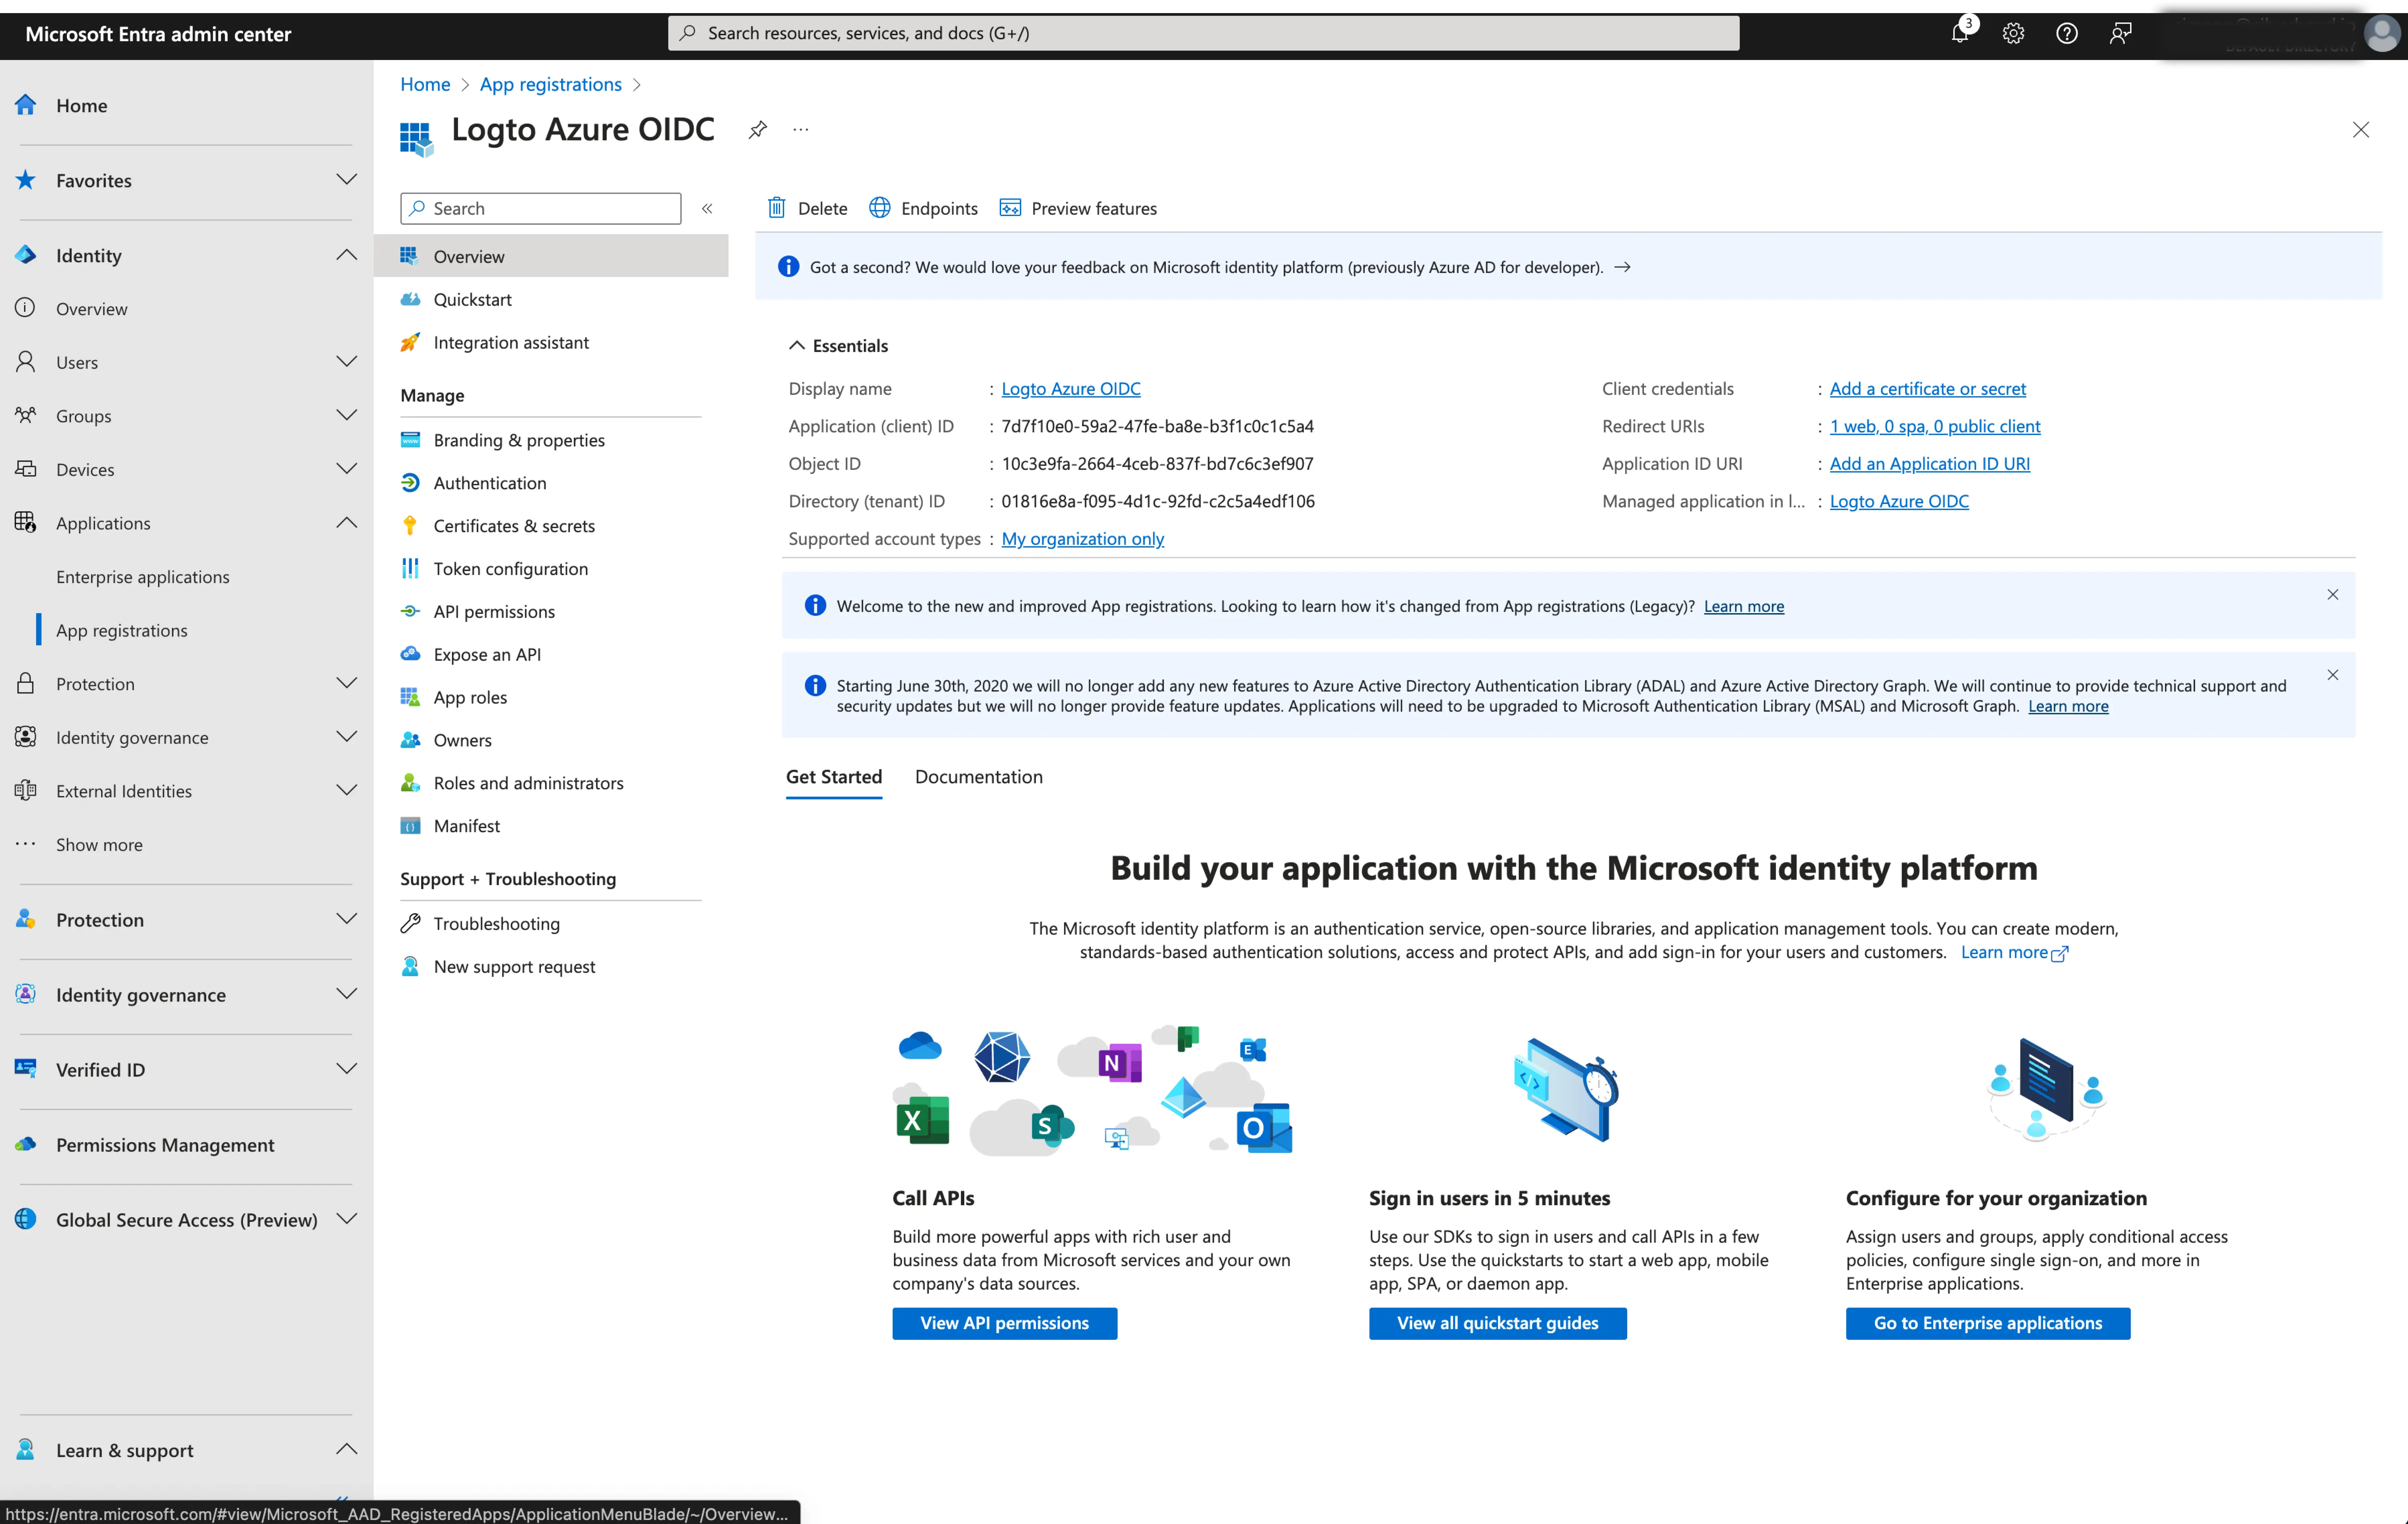Viewport: 2408px width, 1524px height.
Task: Dismiss the ADAL deprecation notice
Action: [2333, 674]
